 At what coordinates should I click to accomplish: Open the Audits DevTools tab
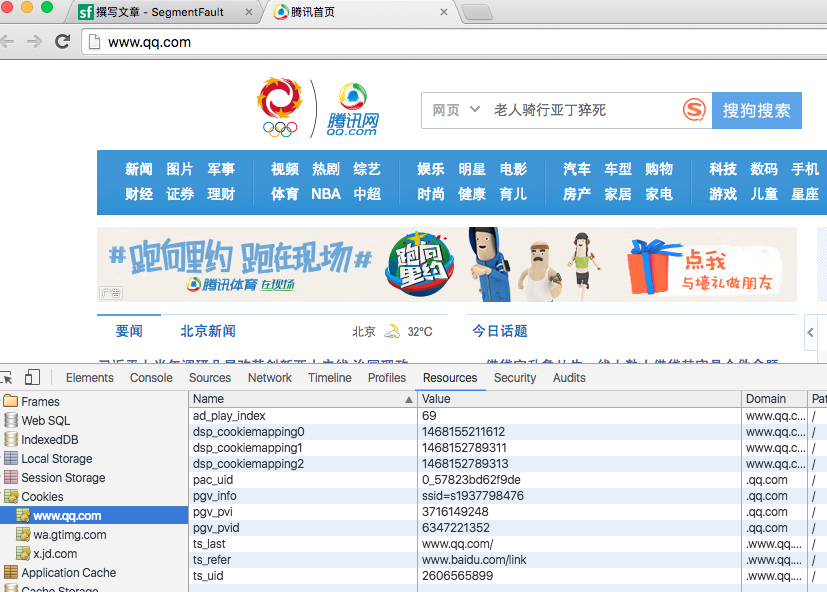pyautogui.click(x=569, y=378)
